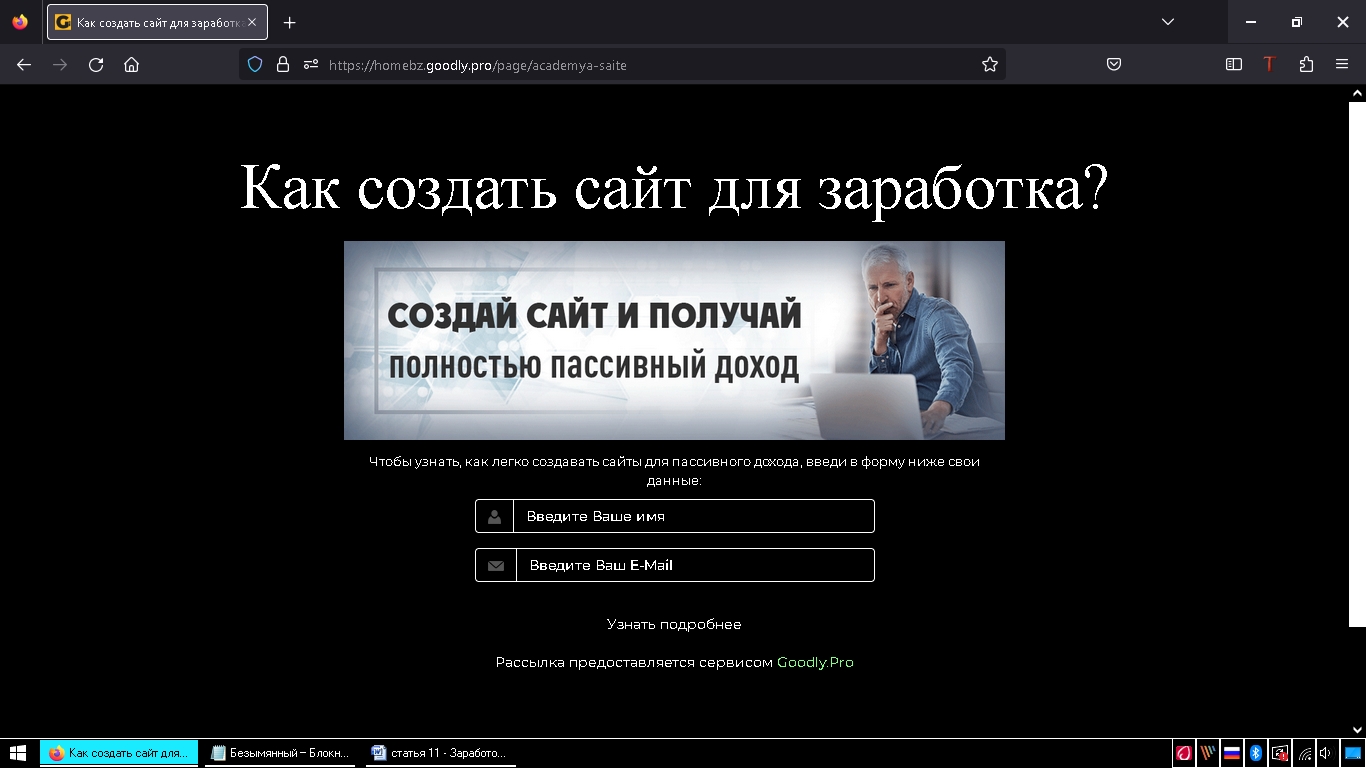Click the striped colored lines tray icon

1208,753
